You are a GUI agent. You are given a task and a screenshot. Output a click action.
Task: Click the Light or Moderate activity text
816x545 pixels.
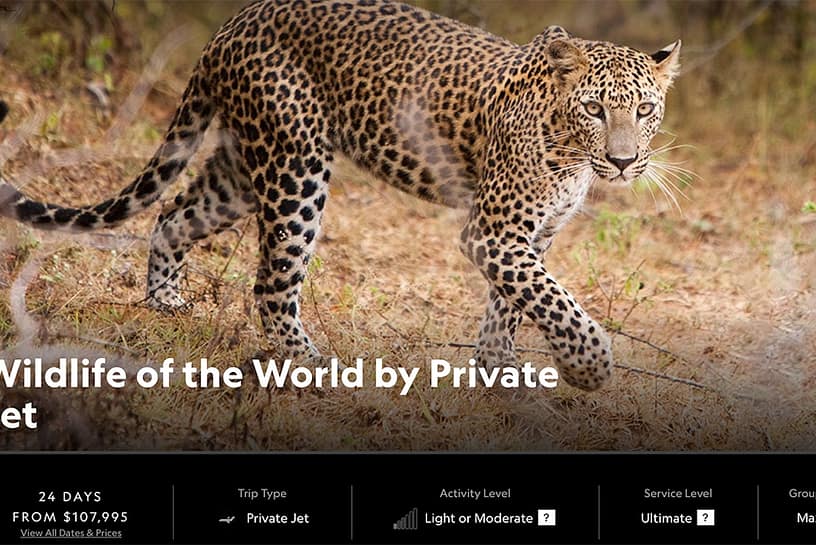pyautogui.click(x=478, y=518)
